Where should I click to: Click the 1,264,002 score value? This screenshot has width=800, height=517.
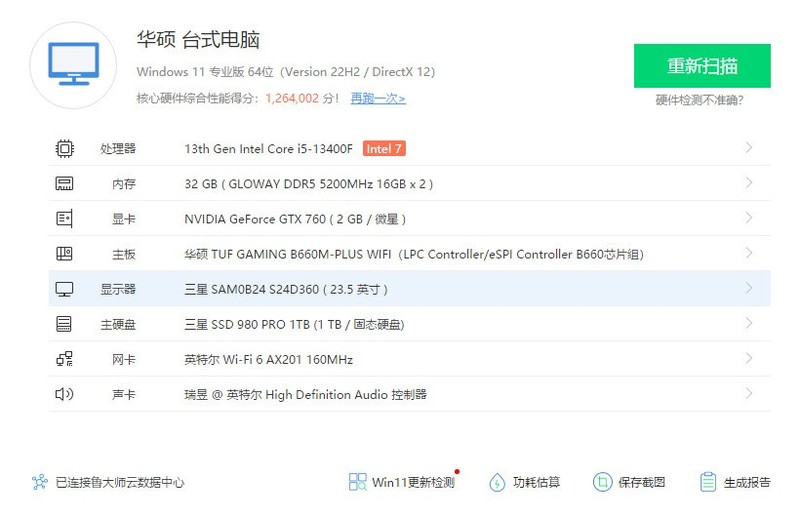point(292,98)
